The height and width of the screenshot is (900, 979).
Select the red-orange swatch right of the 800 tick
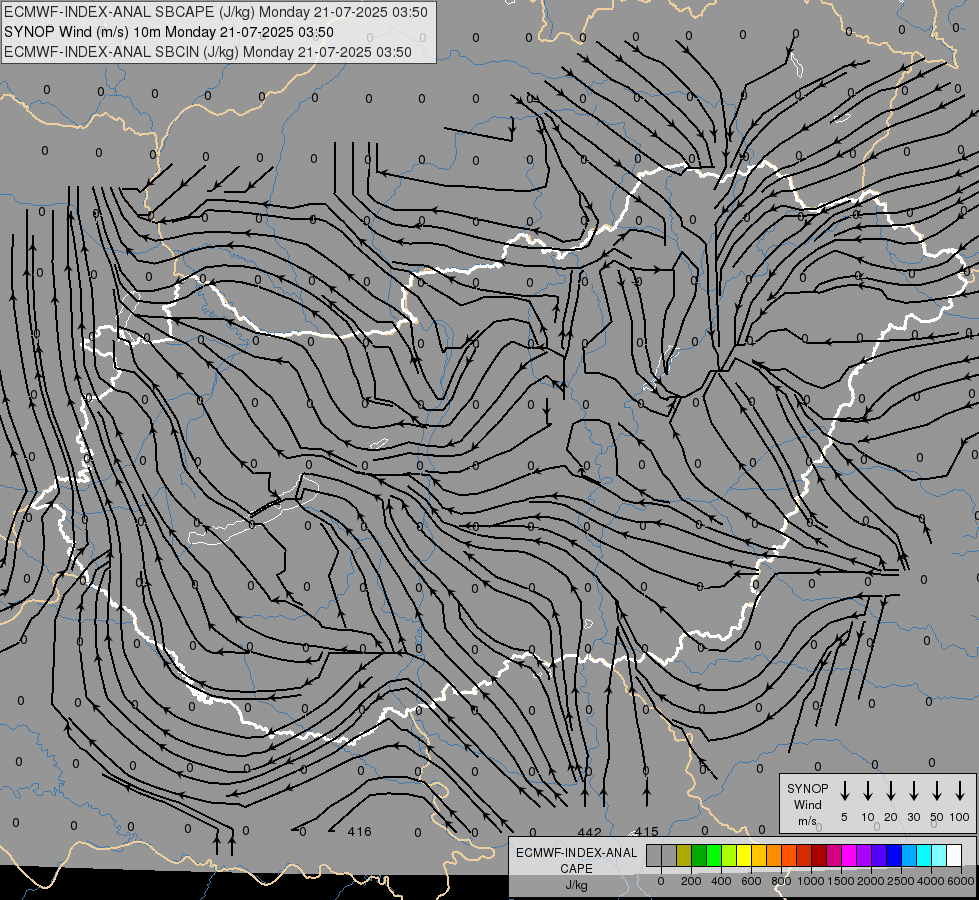pos(789,855)
